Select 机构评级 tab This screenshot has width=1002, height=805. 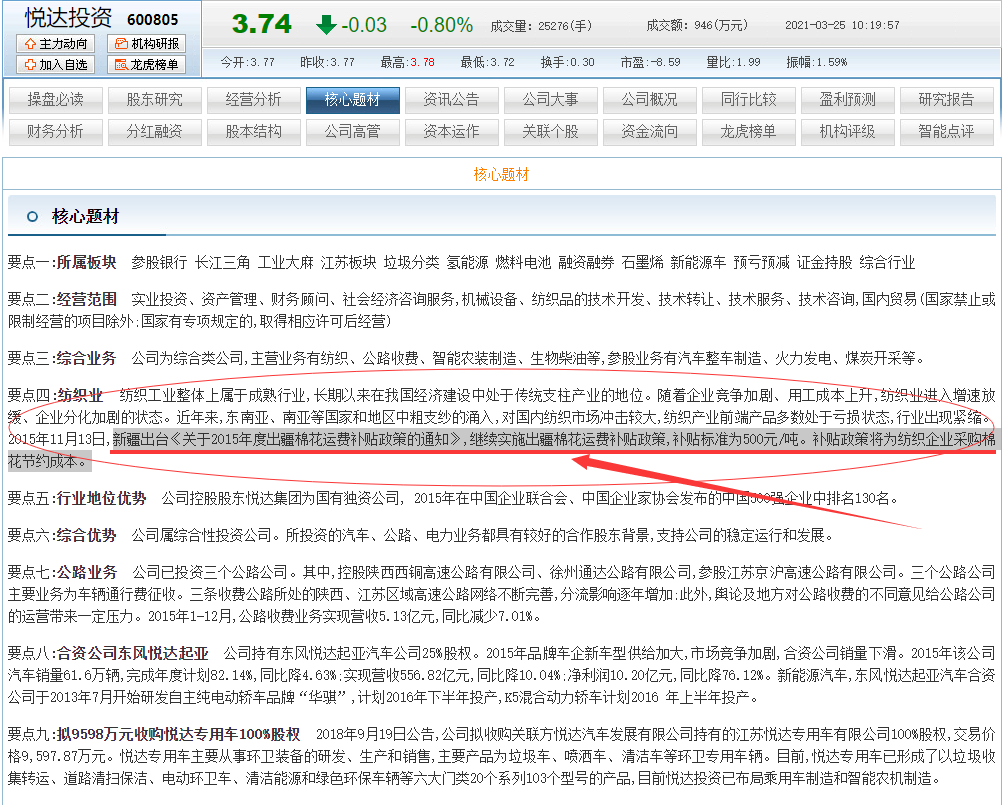coord(848,132)
